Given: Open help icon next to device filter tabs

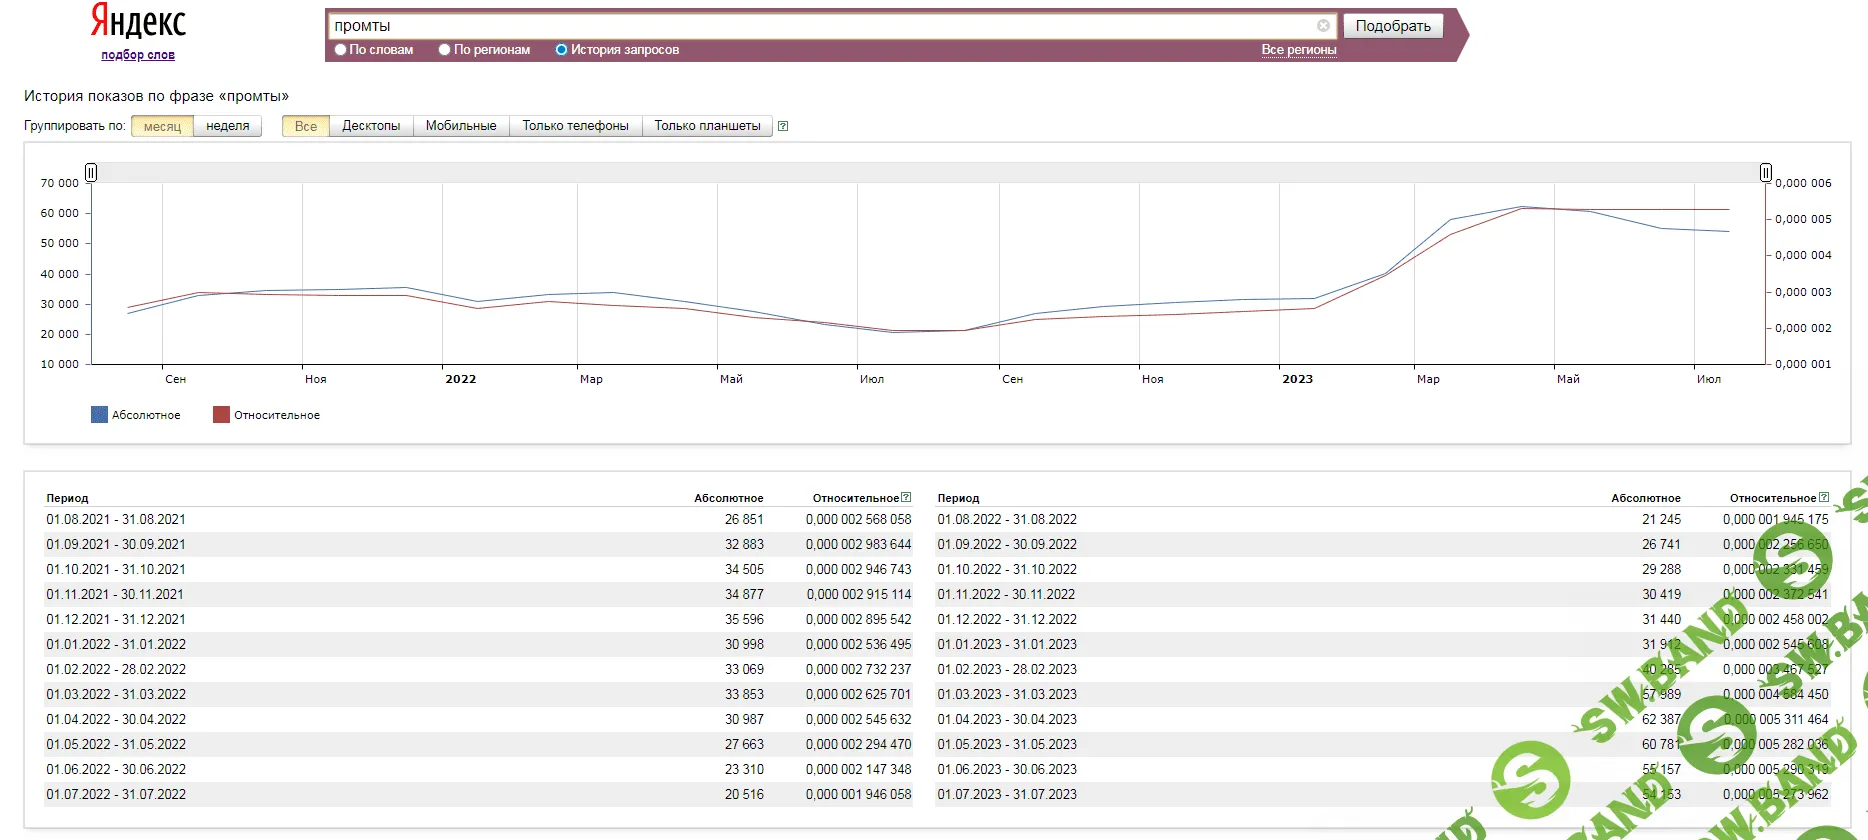Looking at the screenshot, I should (783, 126).
